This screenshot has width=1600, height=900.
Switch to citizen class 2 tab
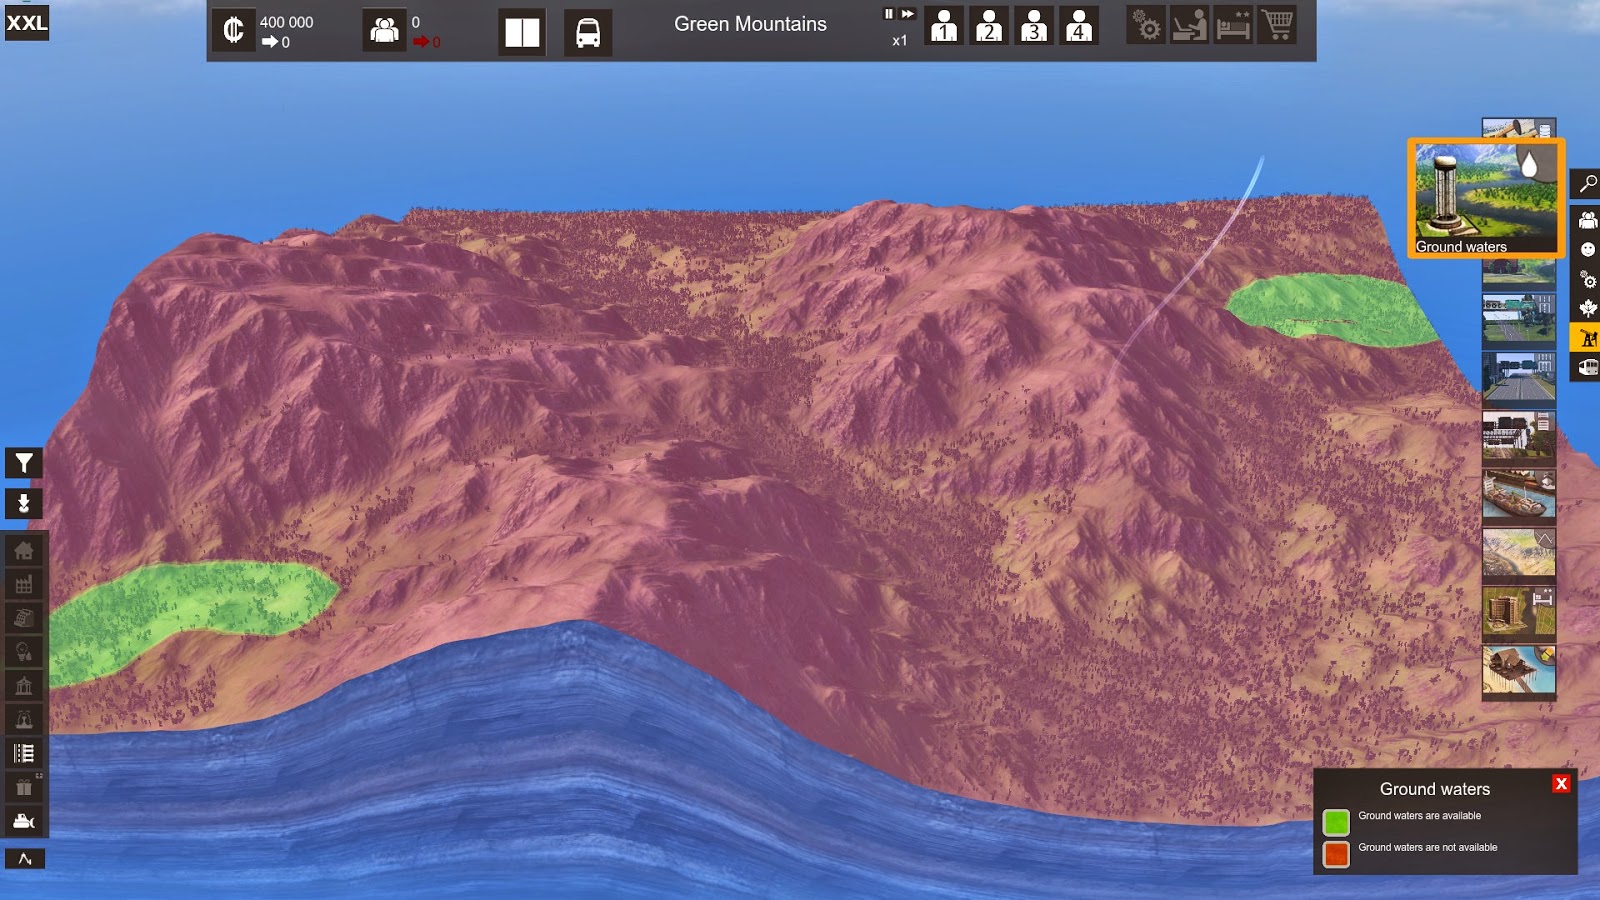[x=988, y=27]
